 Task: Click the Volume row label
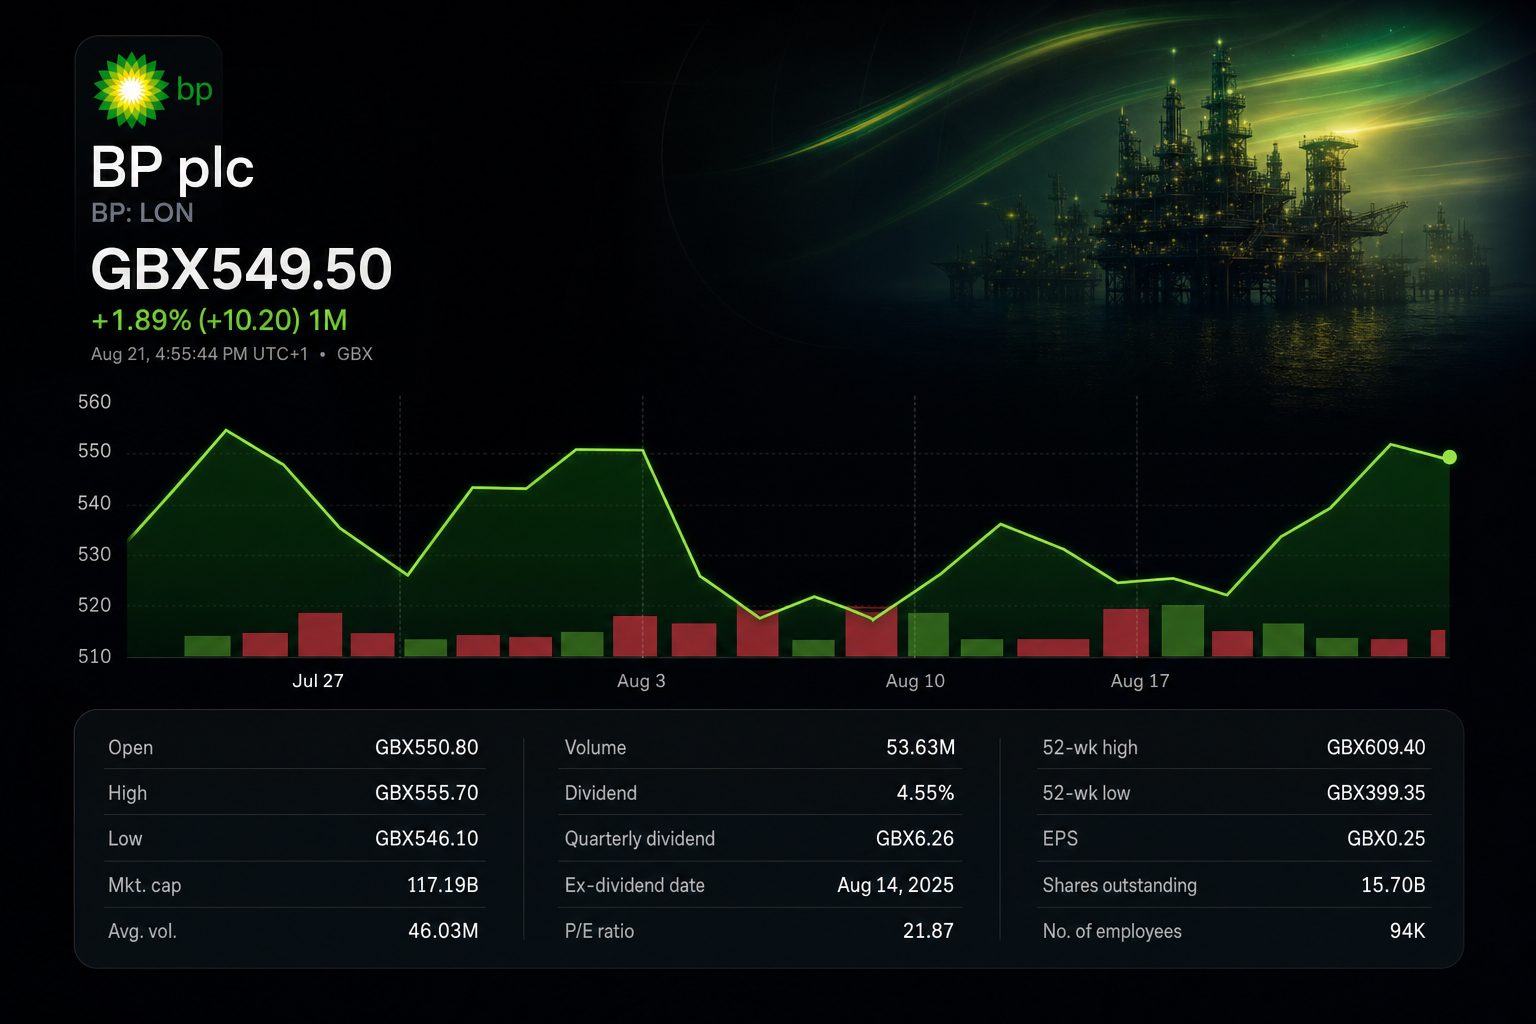pos(595,747)
